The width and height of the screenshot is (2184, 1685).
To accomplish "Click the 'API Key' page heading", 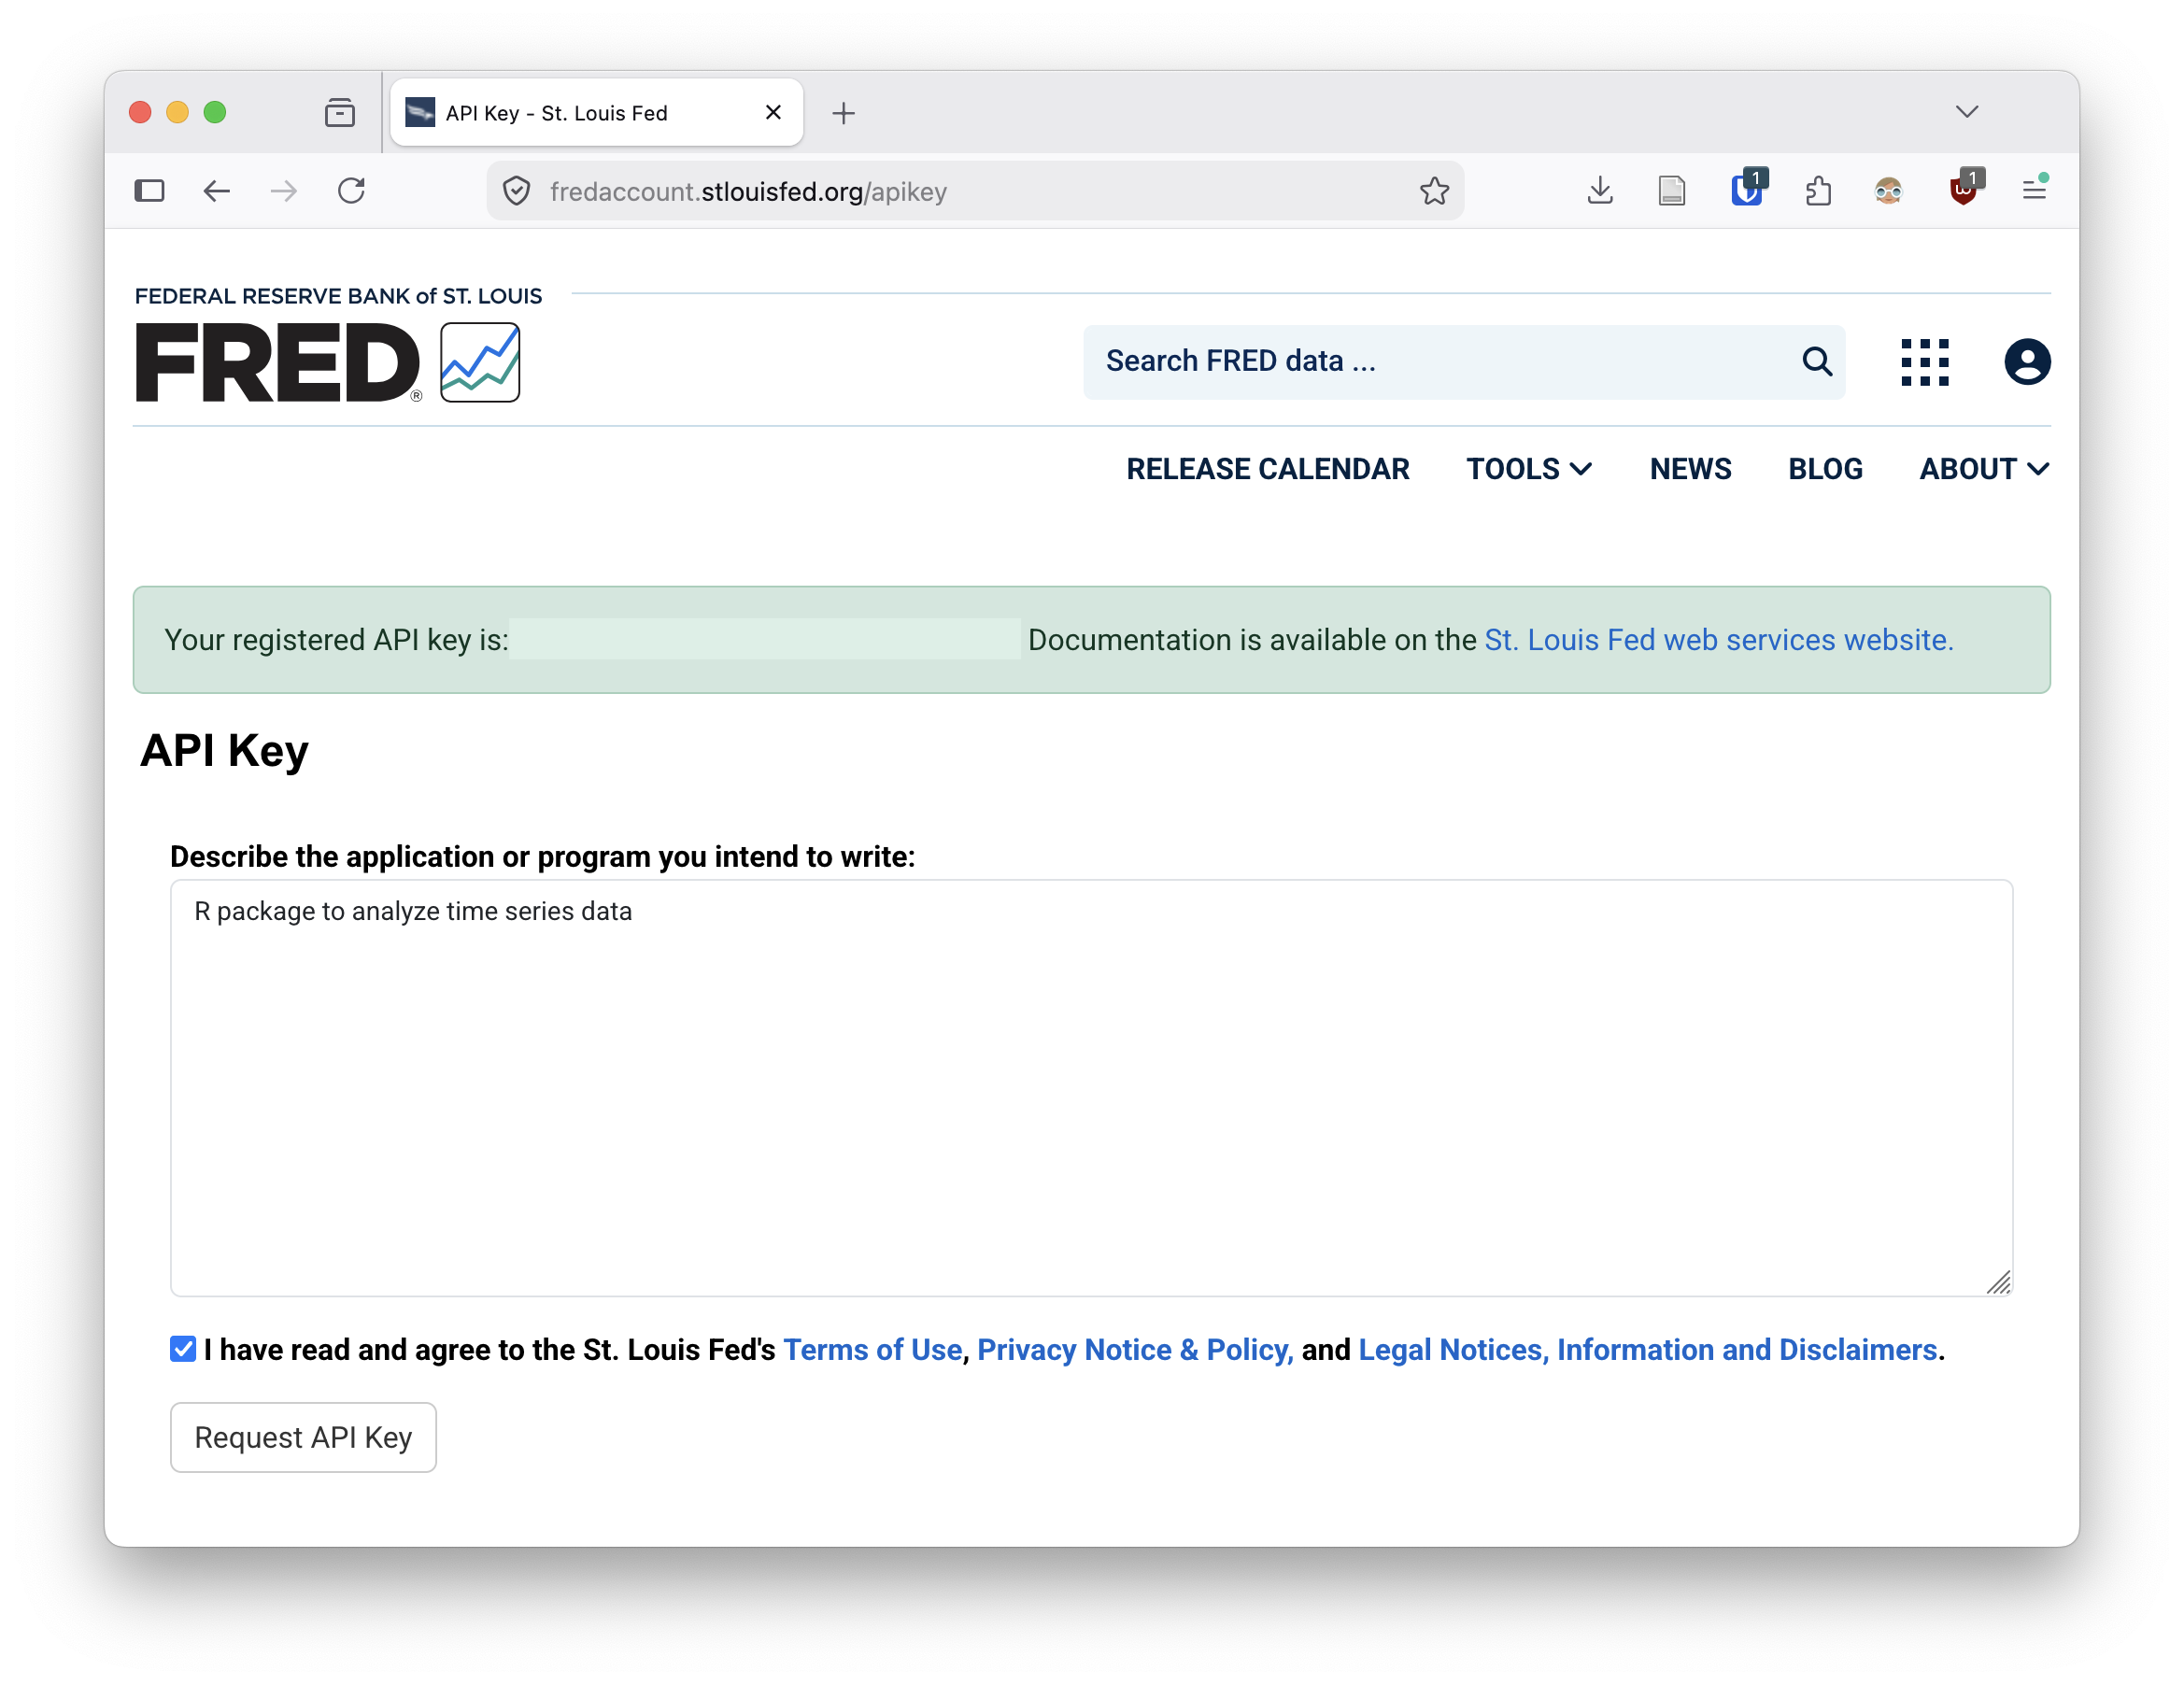I will 224,751.
